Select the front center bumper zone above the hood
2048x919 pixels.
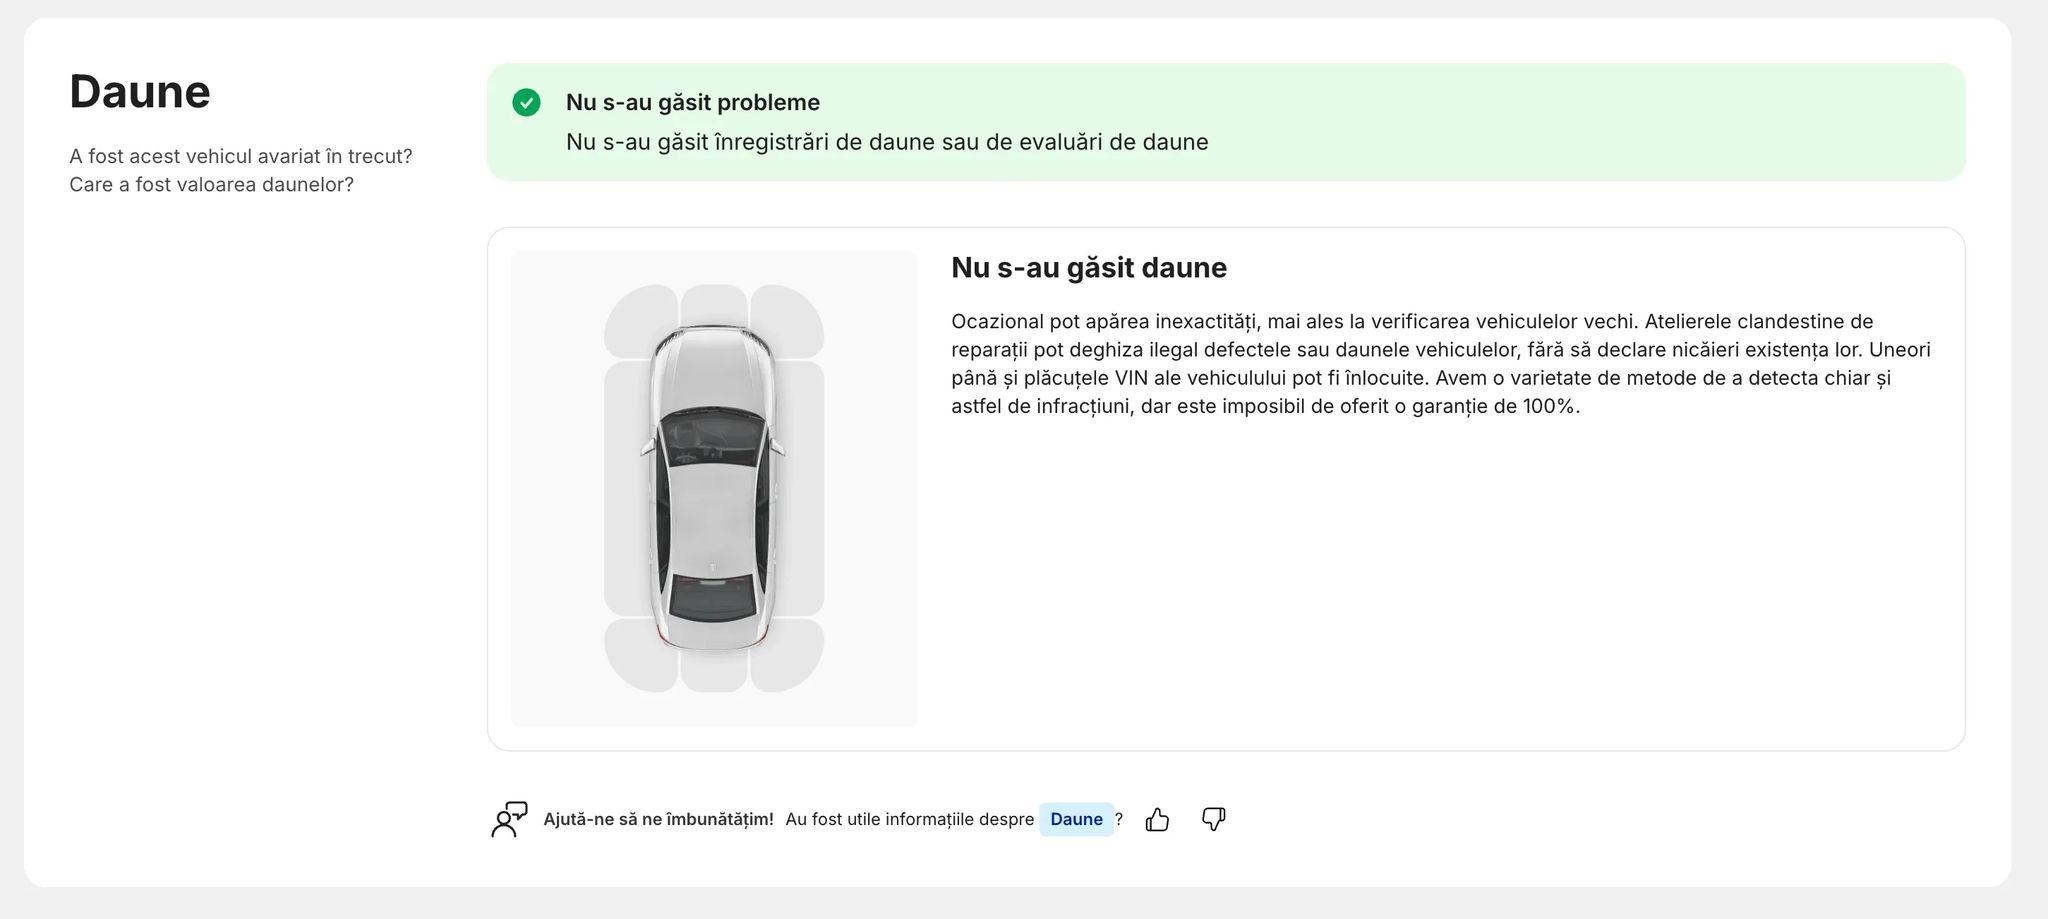tap(714, 304)
